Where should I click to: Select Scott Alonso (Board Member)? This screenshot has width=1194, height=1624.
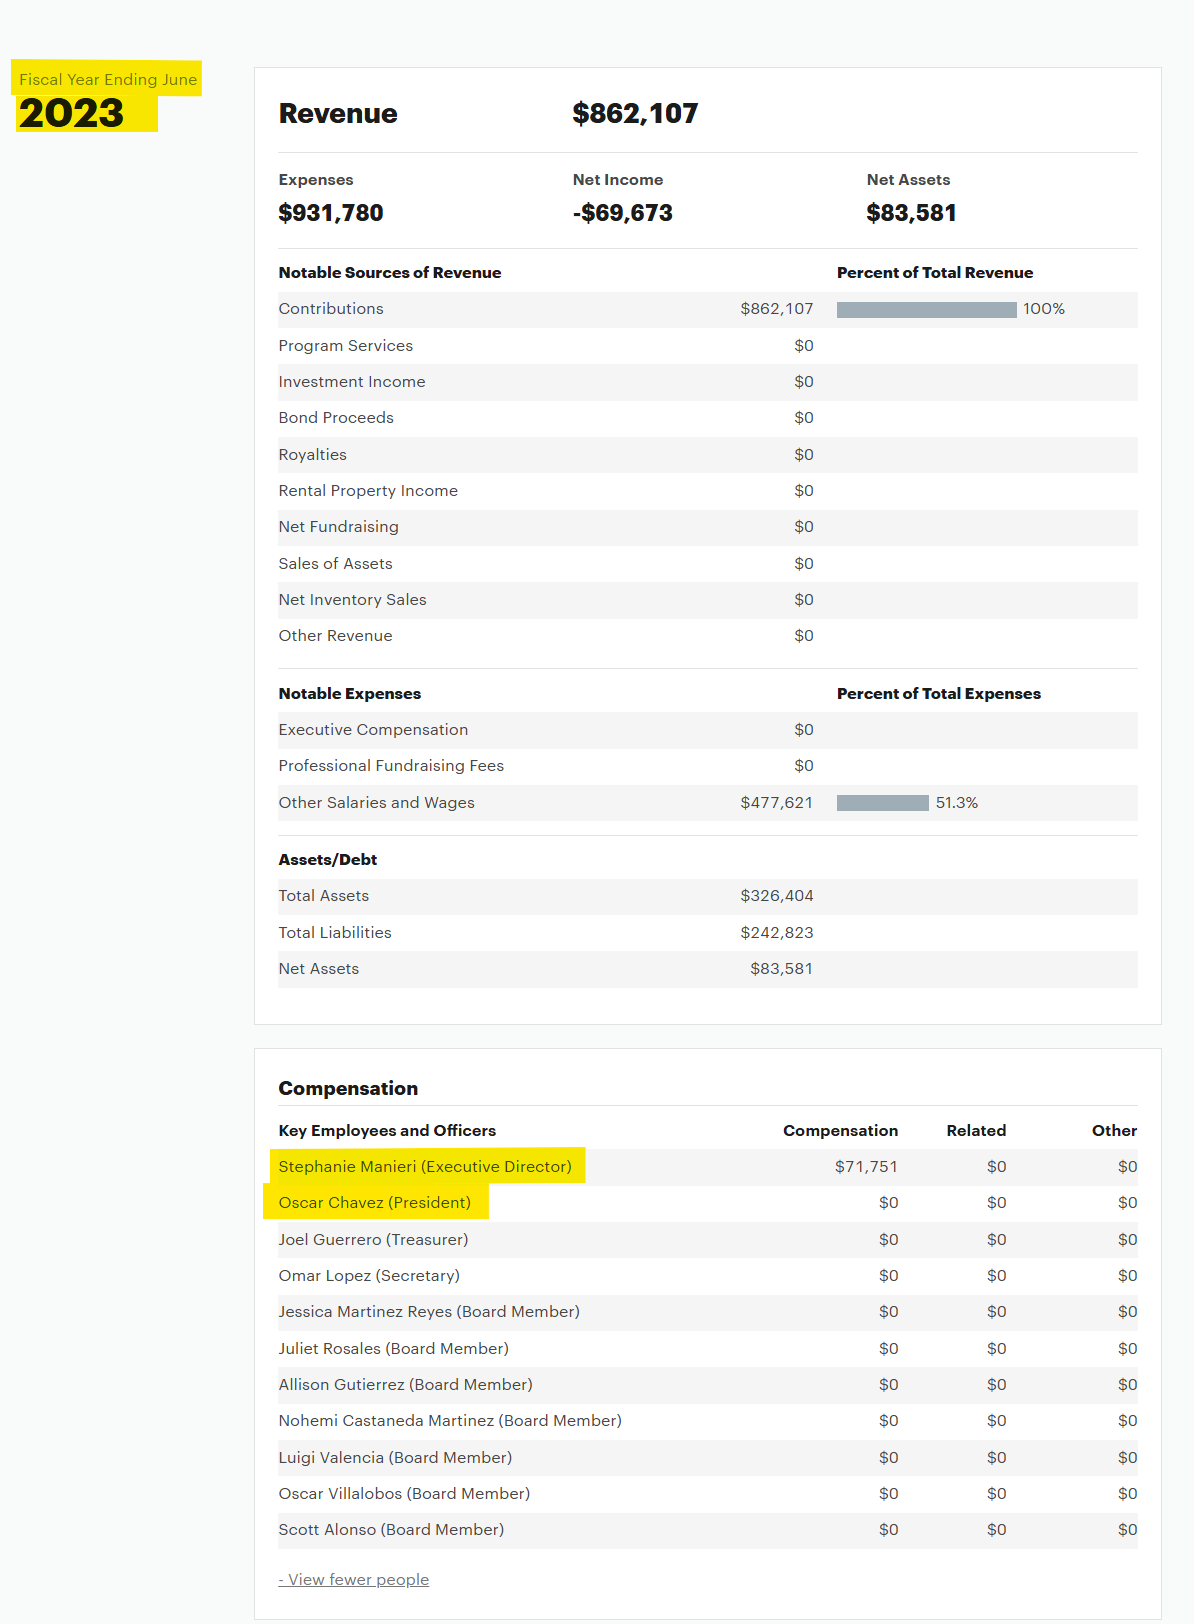click(391, 1529)
